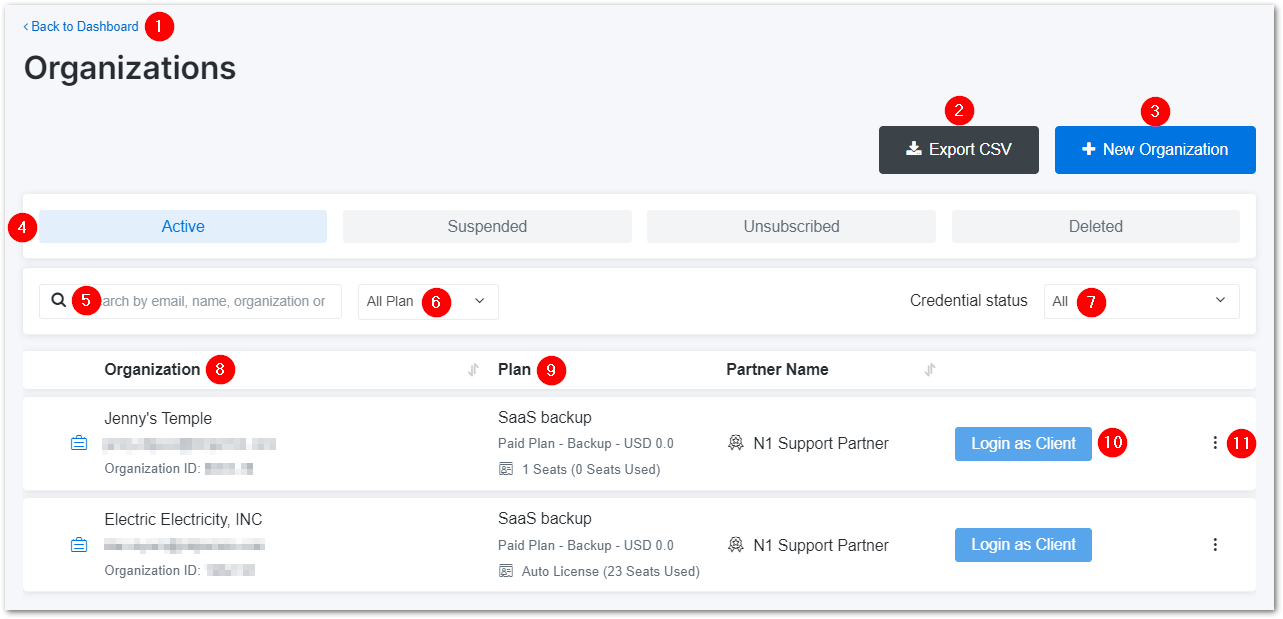Click briefcase icon beside Electric Electricity, INC
The height and width of the screenshot is (619, 1283).
pyautogui.click(x=79, y=545)
